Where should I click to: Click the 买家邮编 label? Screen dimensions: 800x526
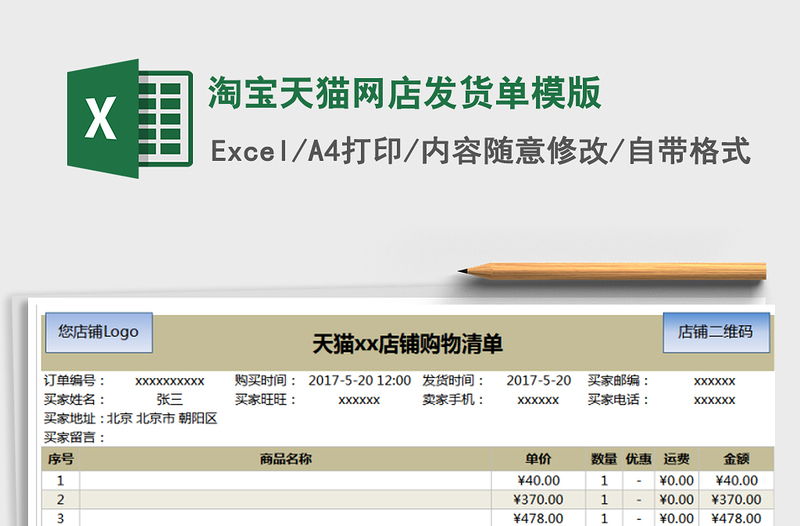tap(618, 381)
